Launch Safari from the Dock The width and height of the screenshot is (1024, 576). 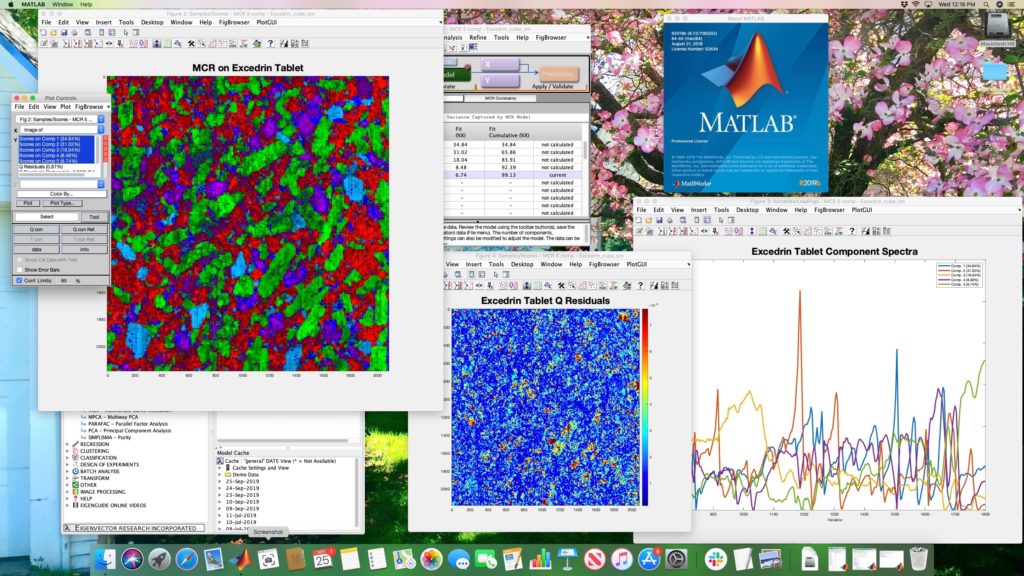[186, 559]
